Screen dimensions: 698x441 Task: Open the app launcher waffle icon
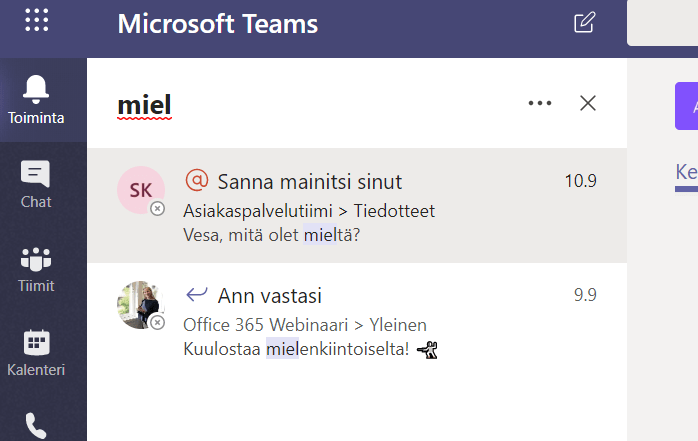coord(36,22)
